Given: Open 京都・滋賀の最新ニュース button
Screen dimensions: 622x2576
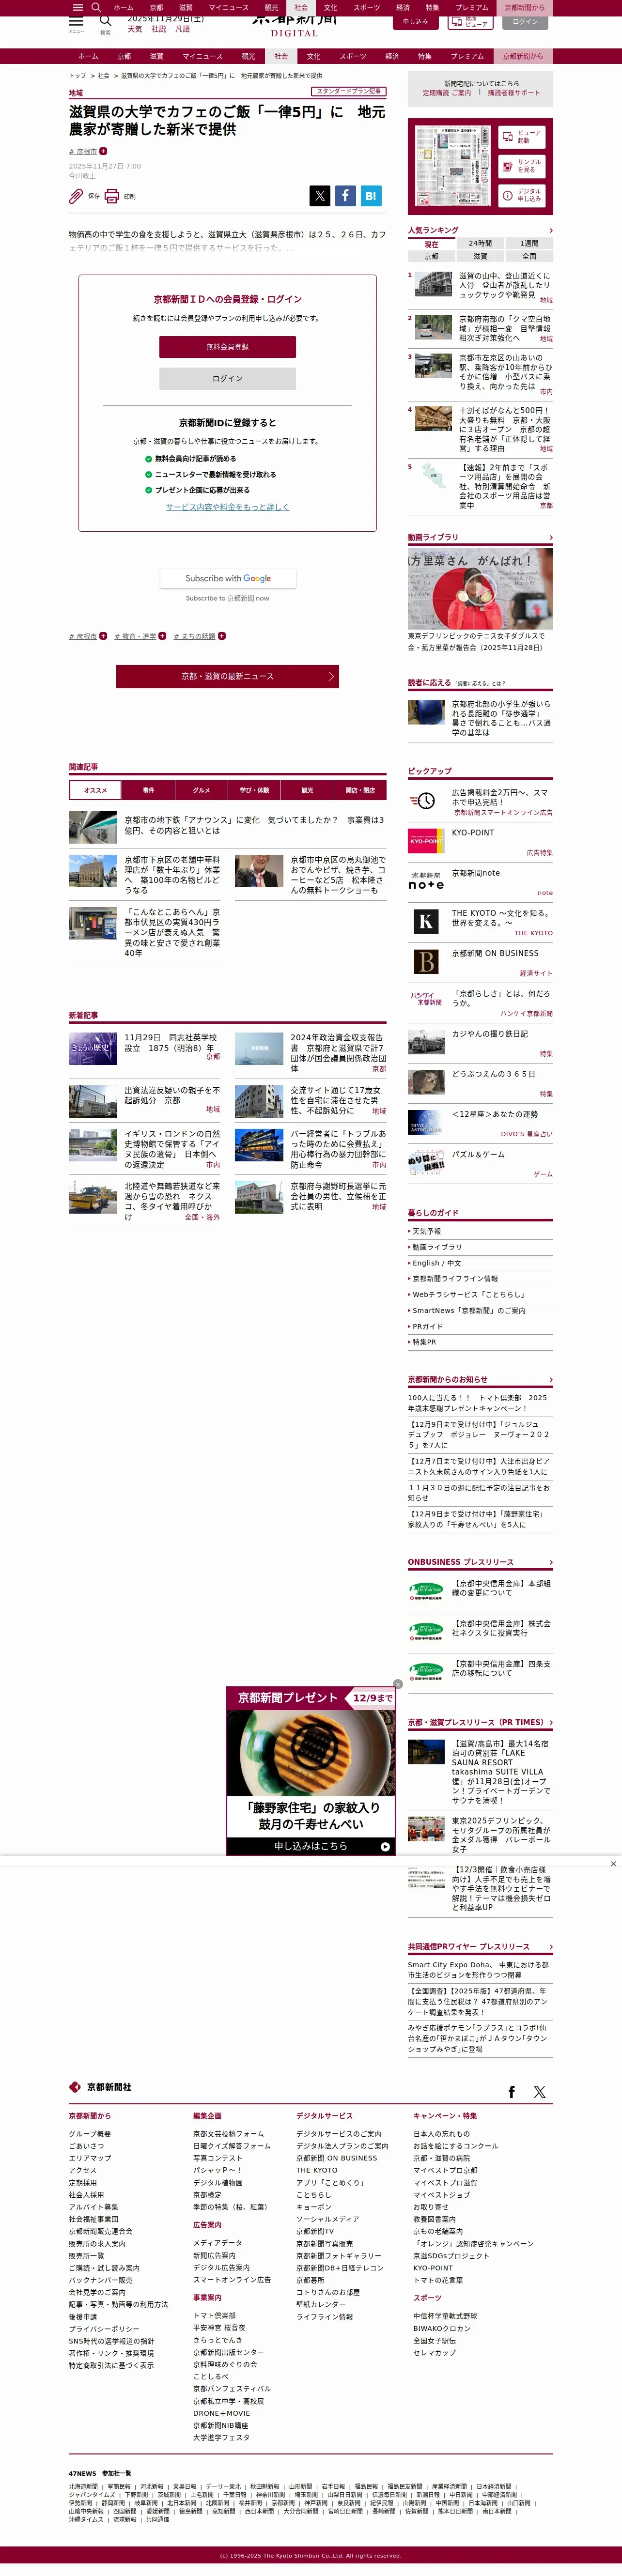Looking at the screenshot, I should point(227,676).
